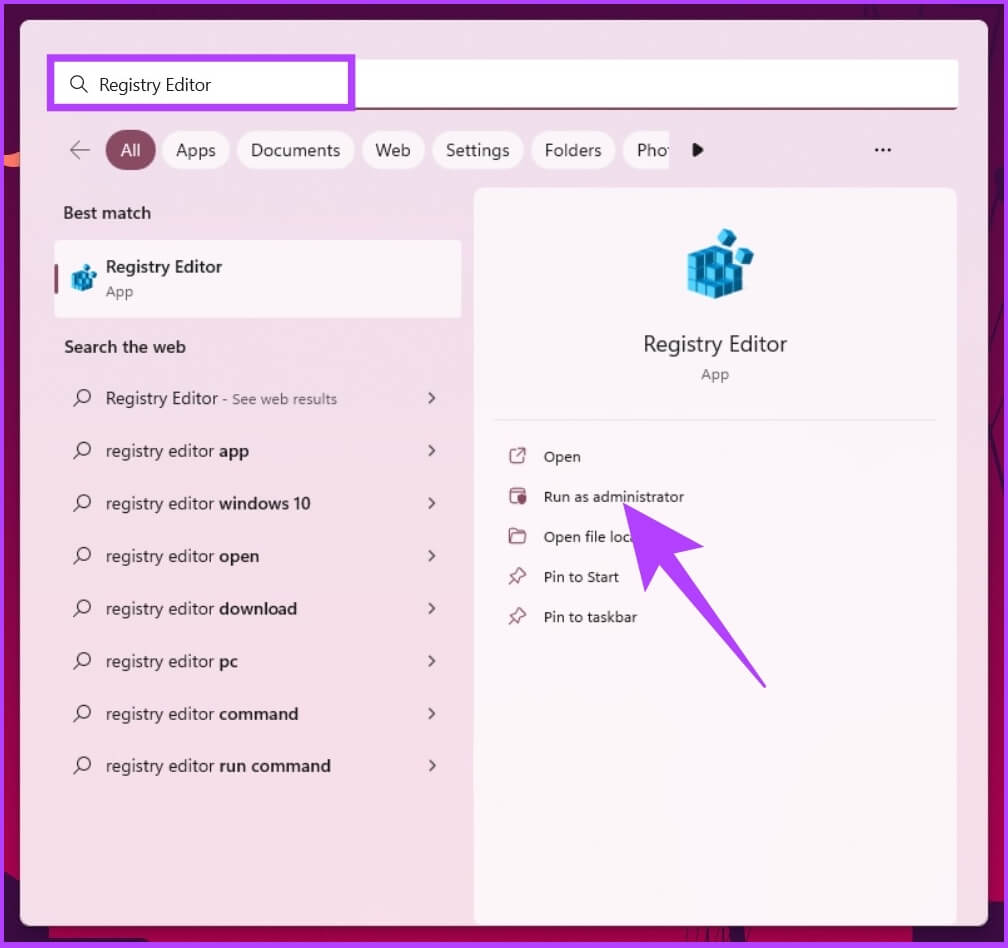Click search icon beside 'registry editor pc'
The image size is (1008, 948).
(x=82, y=661)
